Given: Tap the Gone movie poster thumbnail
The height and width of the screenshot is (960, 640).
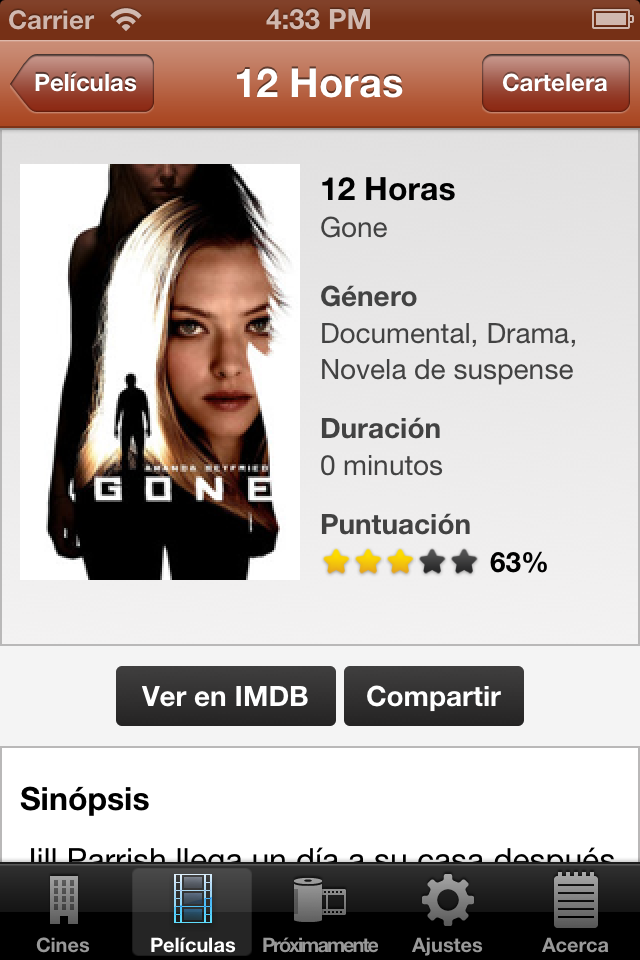Looking at the screenshot, I should [160, 372].
